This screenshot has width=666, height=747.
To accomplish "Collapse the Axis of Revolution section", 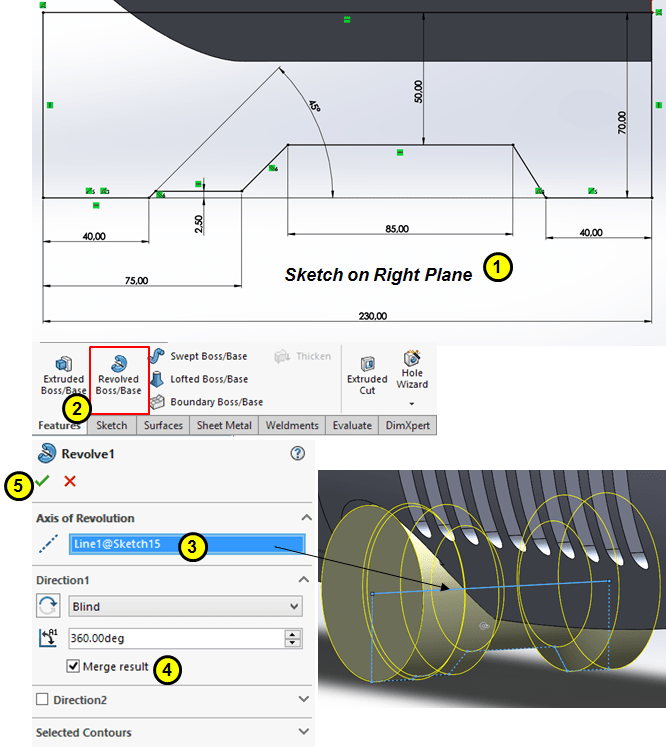I will tap(304, 518).
